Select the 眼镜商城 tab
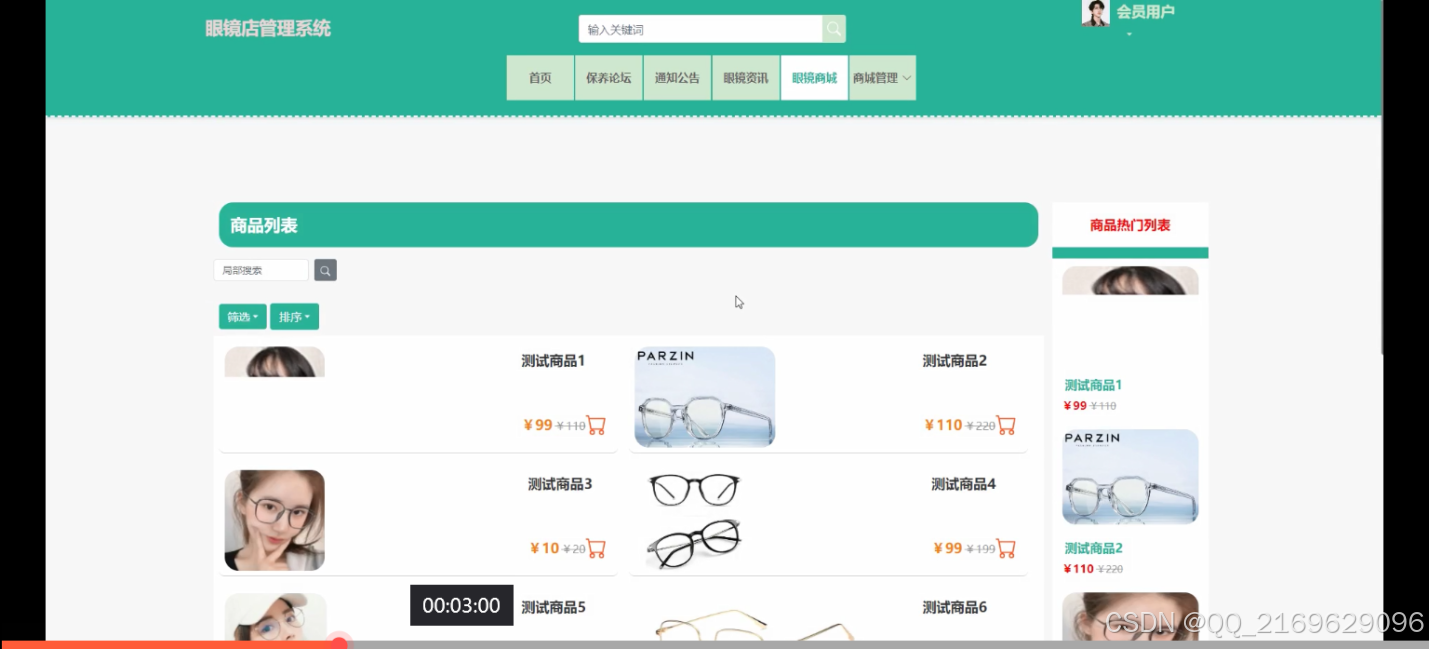The height and width of the screenshot is (649, 1429). point(814,78)
